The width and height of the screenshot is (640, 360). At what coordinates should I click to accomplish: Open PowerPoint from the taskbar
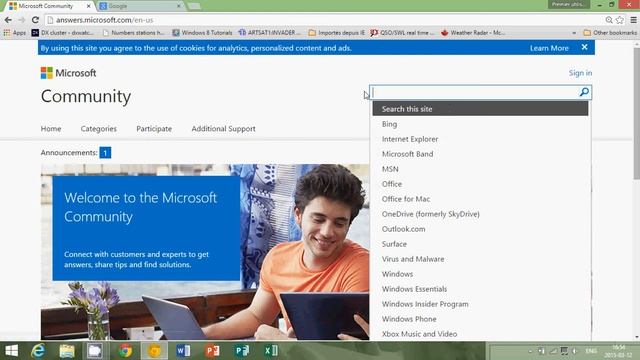[212, 351]
